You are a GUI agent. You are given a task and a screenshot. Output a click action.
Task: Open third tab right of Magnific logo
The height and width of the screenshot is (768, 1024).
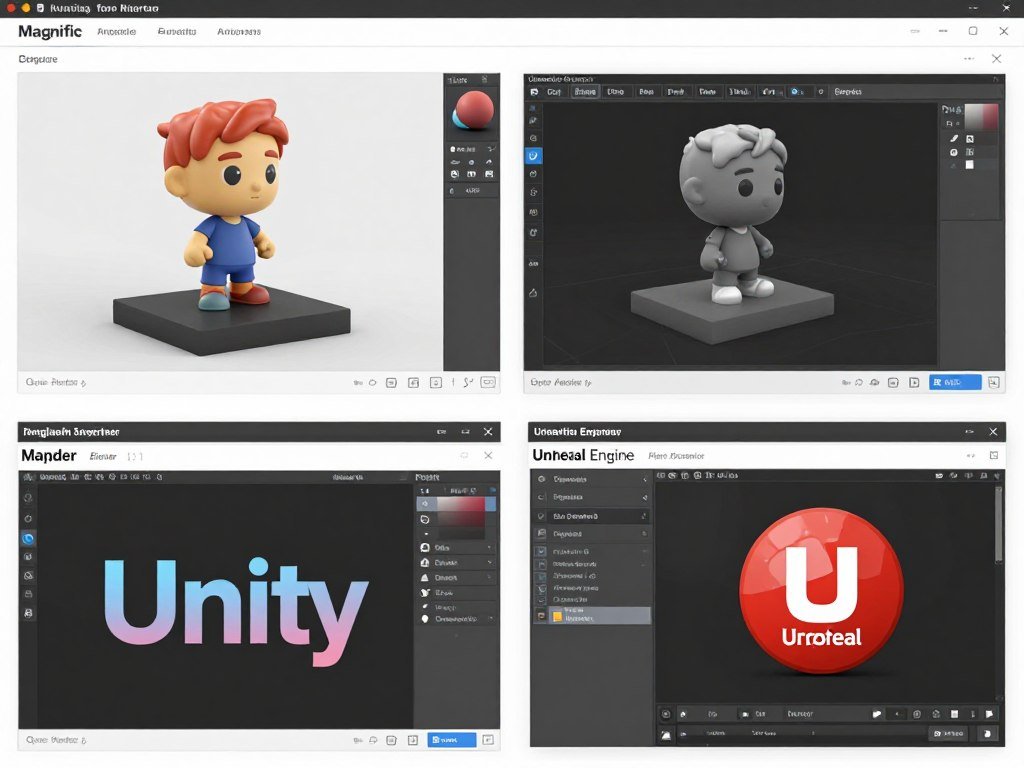coord(239,31)
